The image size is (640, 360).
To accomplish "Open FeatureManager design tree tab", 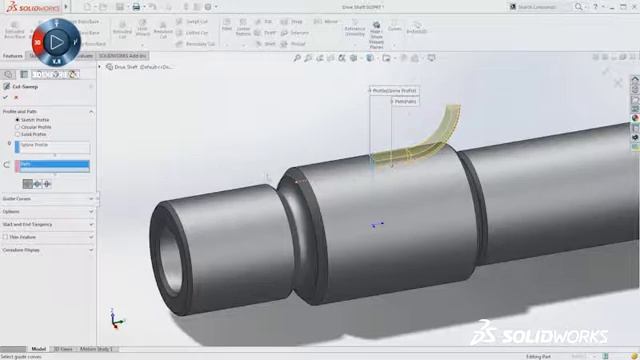I will coord(8,74).
